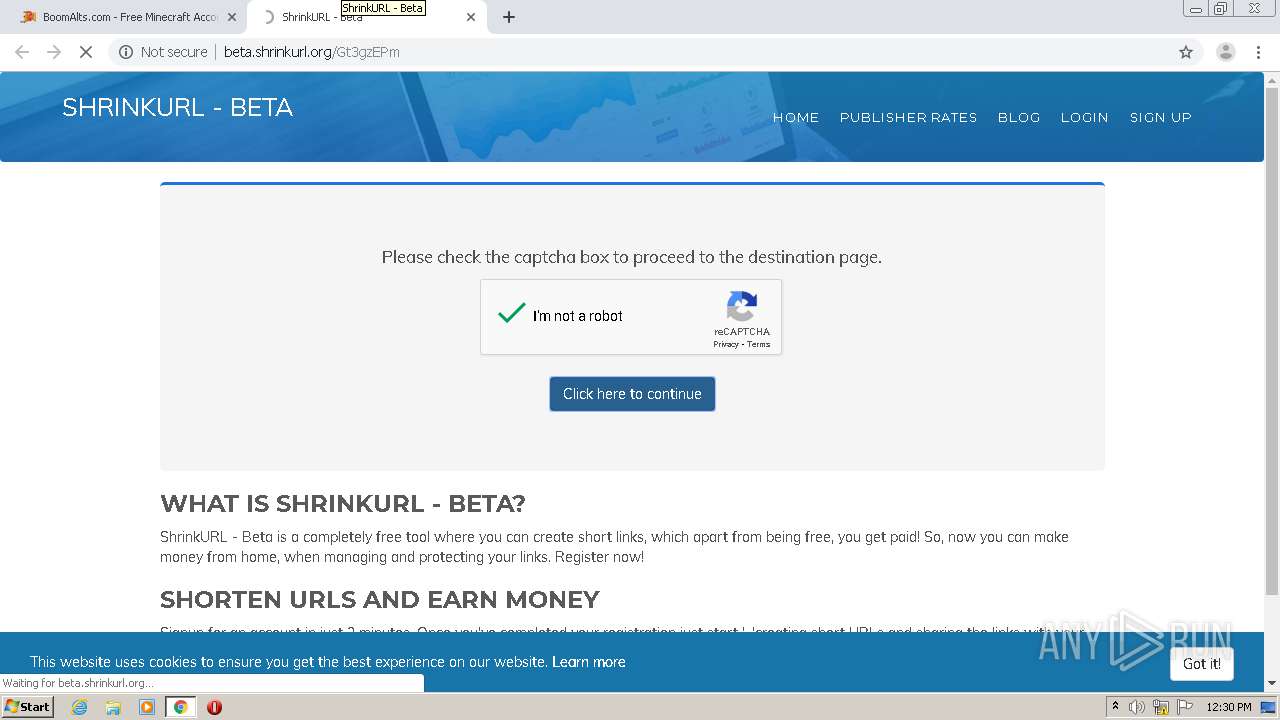1280x720 pixels.
Task: Select the Chrome taskbar icon
Action: click(x=181, y=707)
